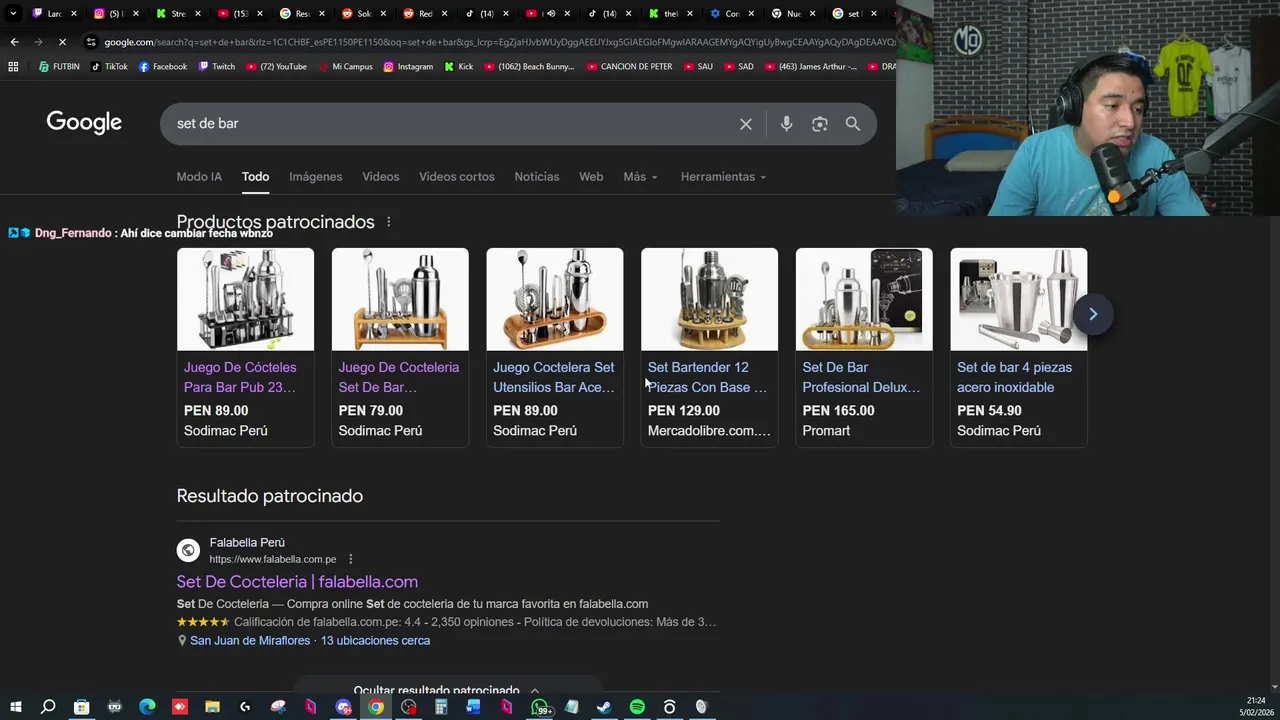Click the PEN 165.00 Promart product image
This screenshot has width=1280, height=720.
[x=864, y=299]
